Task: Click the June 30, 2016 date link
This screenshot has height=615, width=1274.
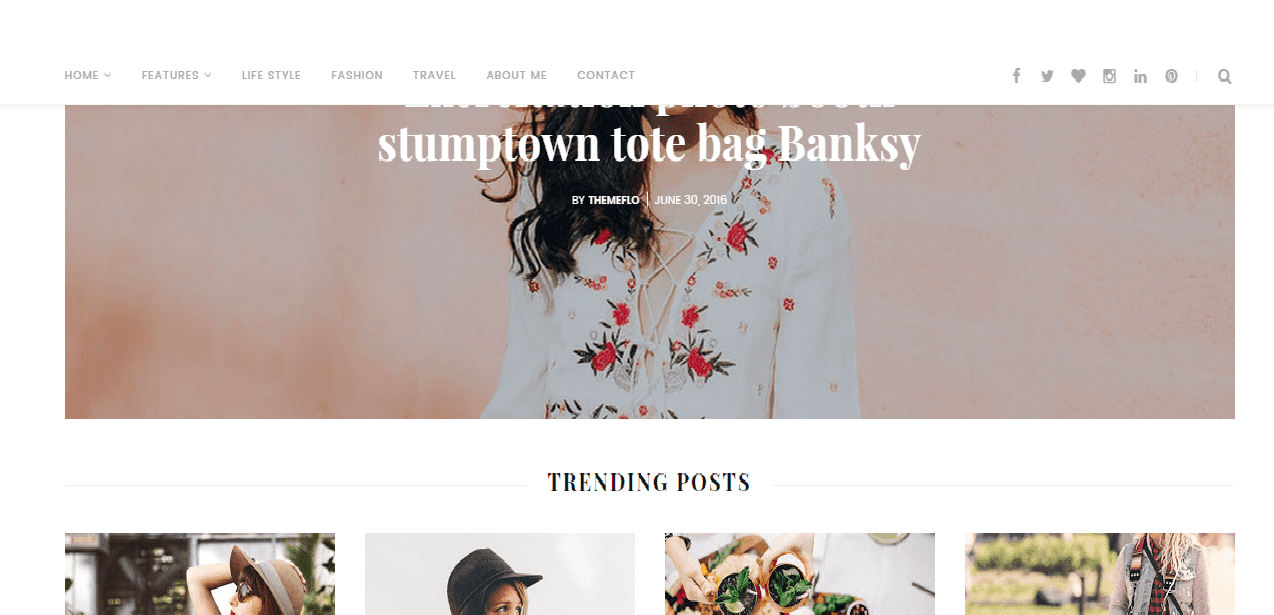Action: coord(691,200)
